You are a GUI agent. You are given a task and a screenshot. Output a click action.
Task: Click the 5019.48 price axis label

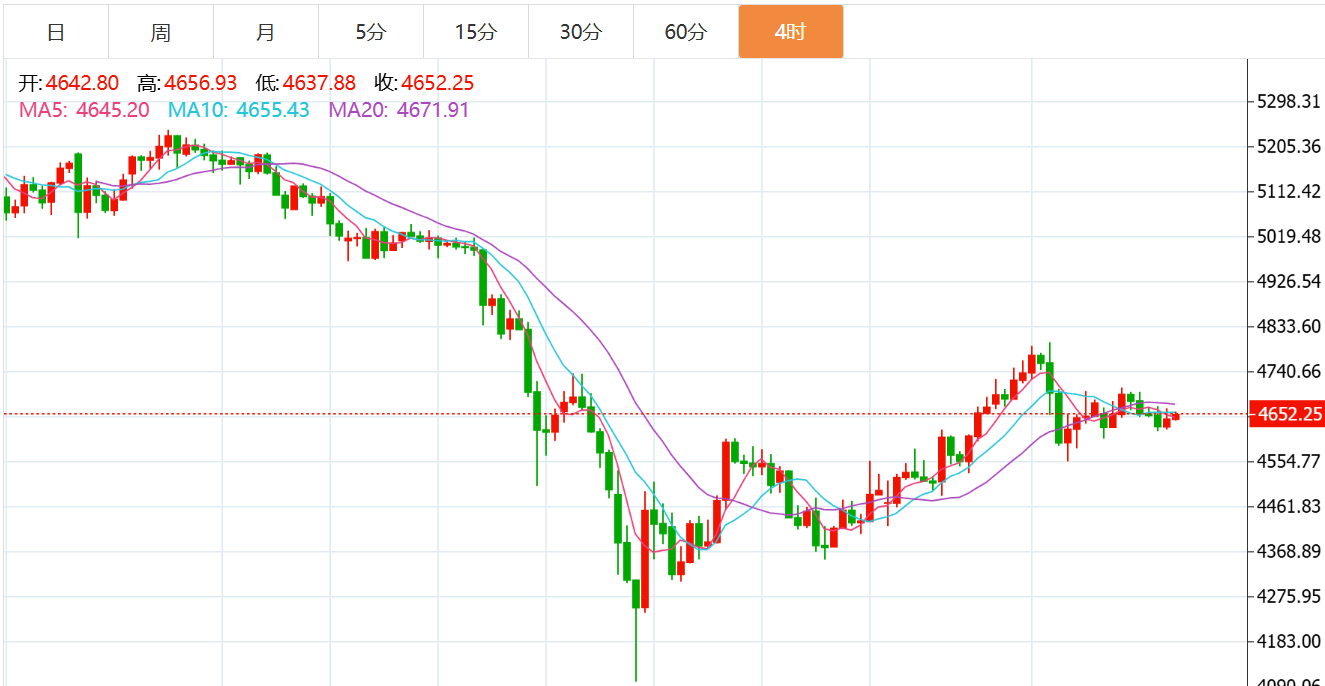pyautogui.click(x=1290, y=236)
